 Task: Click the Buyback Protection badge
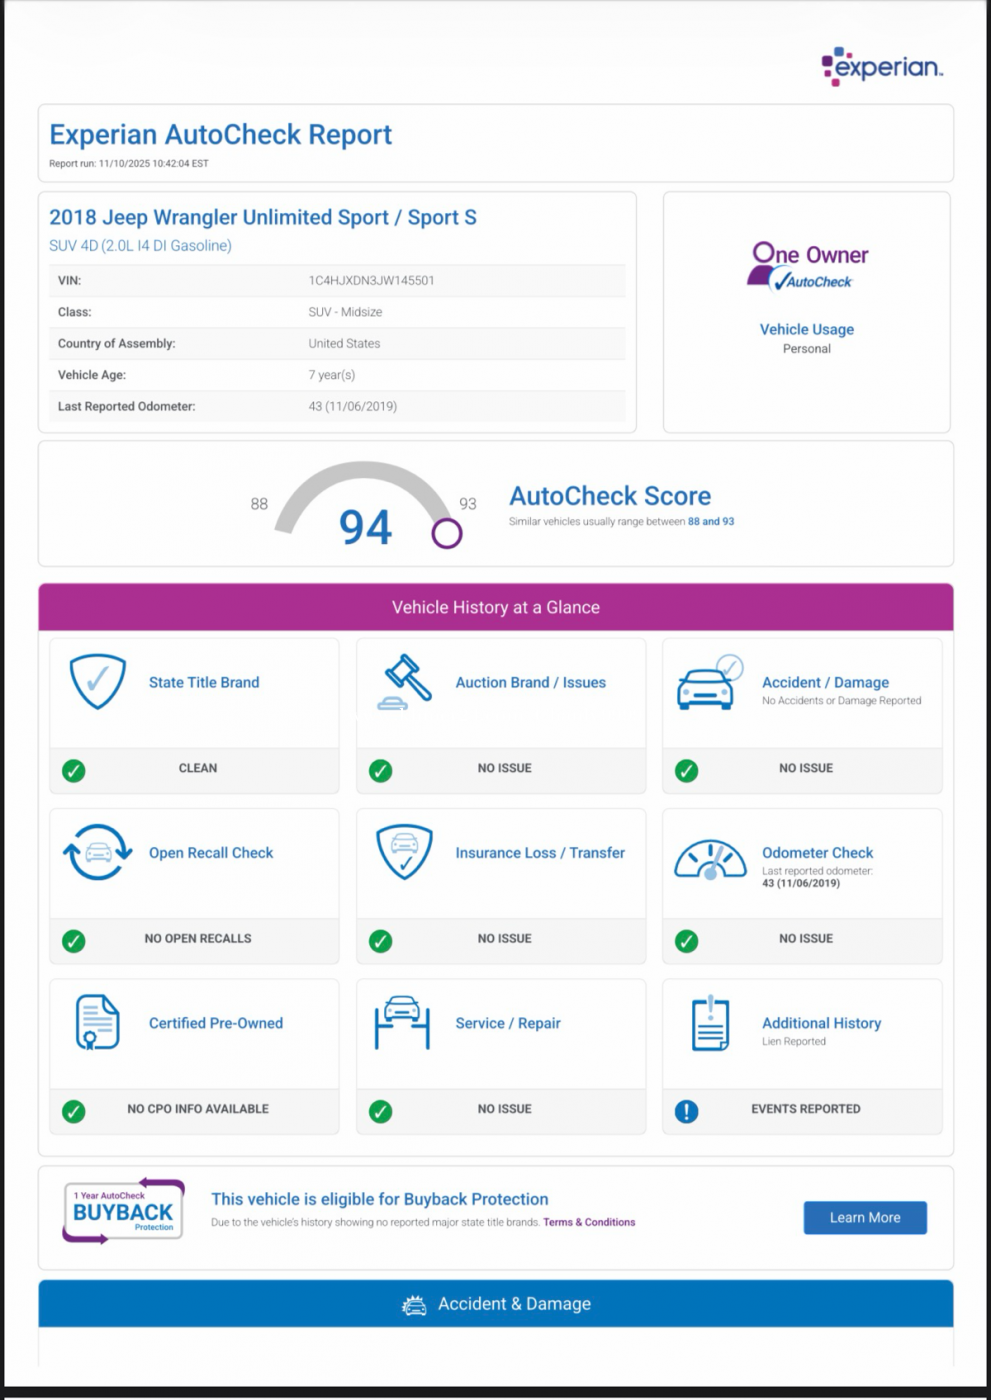(x=123, y=1211)
